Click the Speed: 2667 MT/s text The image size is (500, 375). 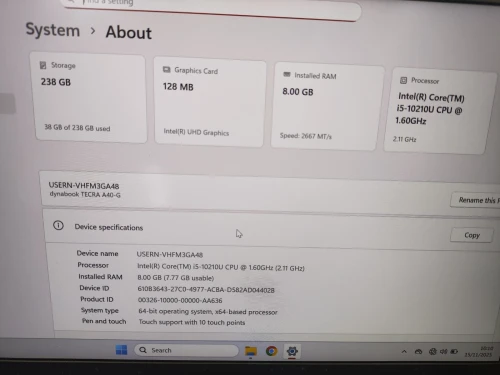306,136
